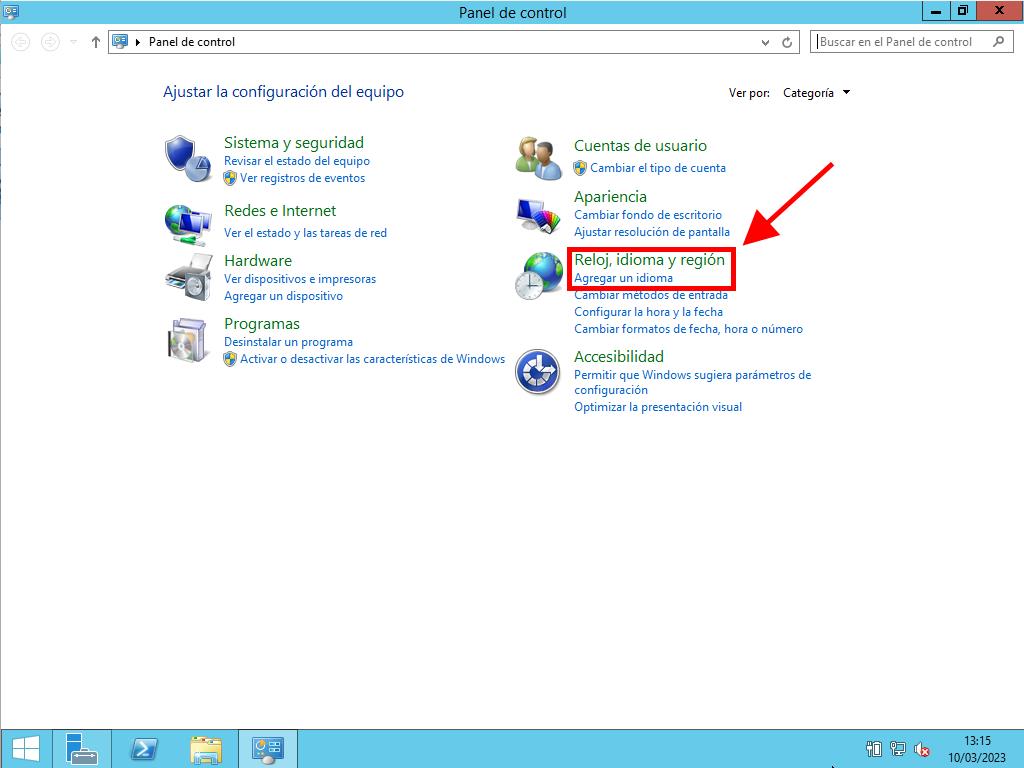The height and width of the screenshot is (768, 1024).
Task: Click Cambiar fondo de escritorio link
Action: point(647,215)
